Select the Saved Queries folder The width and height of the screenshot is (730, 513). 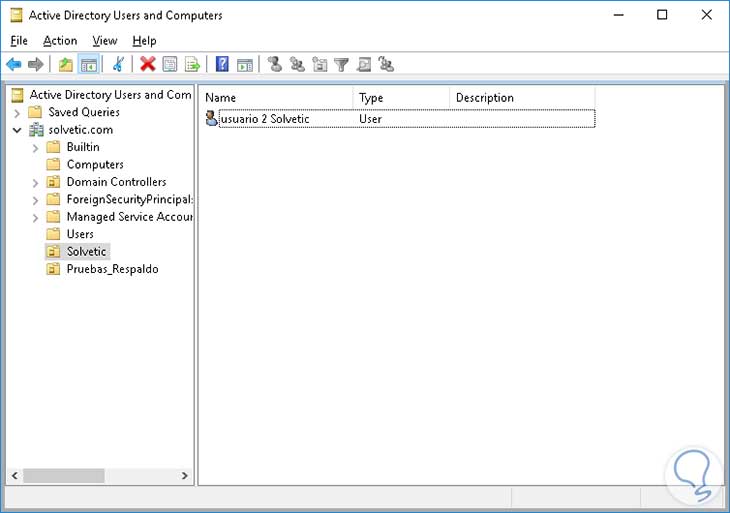point(84,112)
